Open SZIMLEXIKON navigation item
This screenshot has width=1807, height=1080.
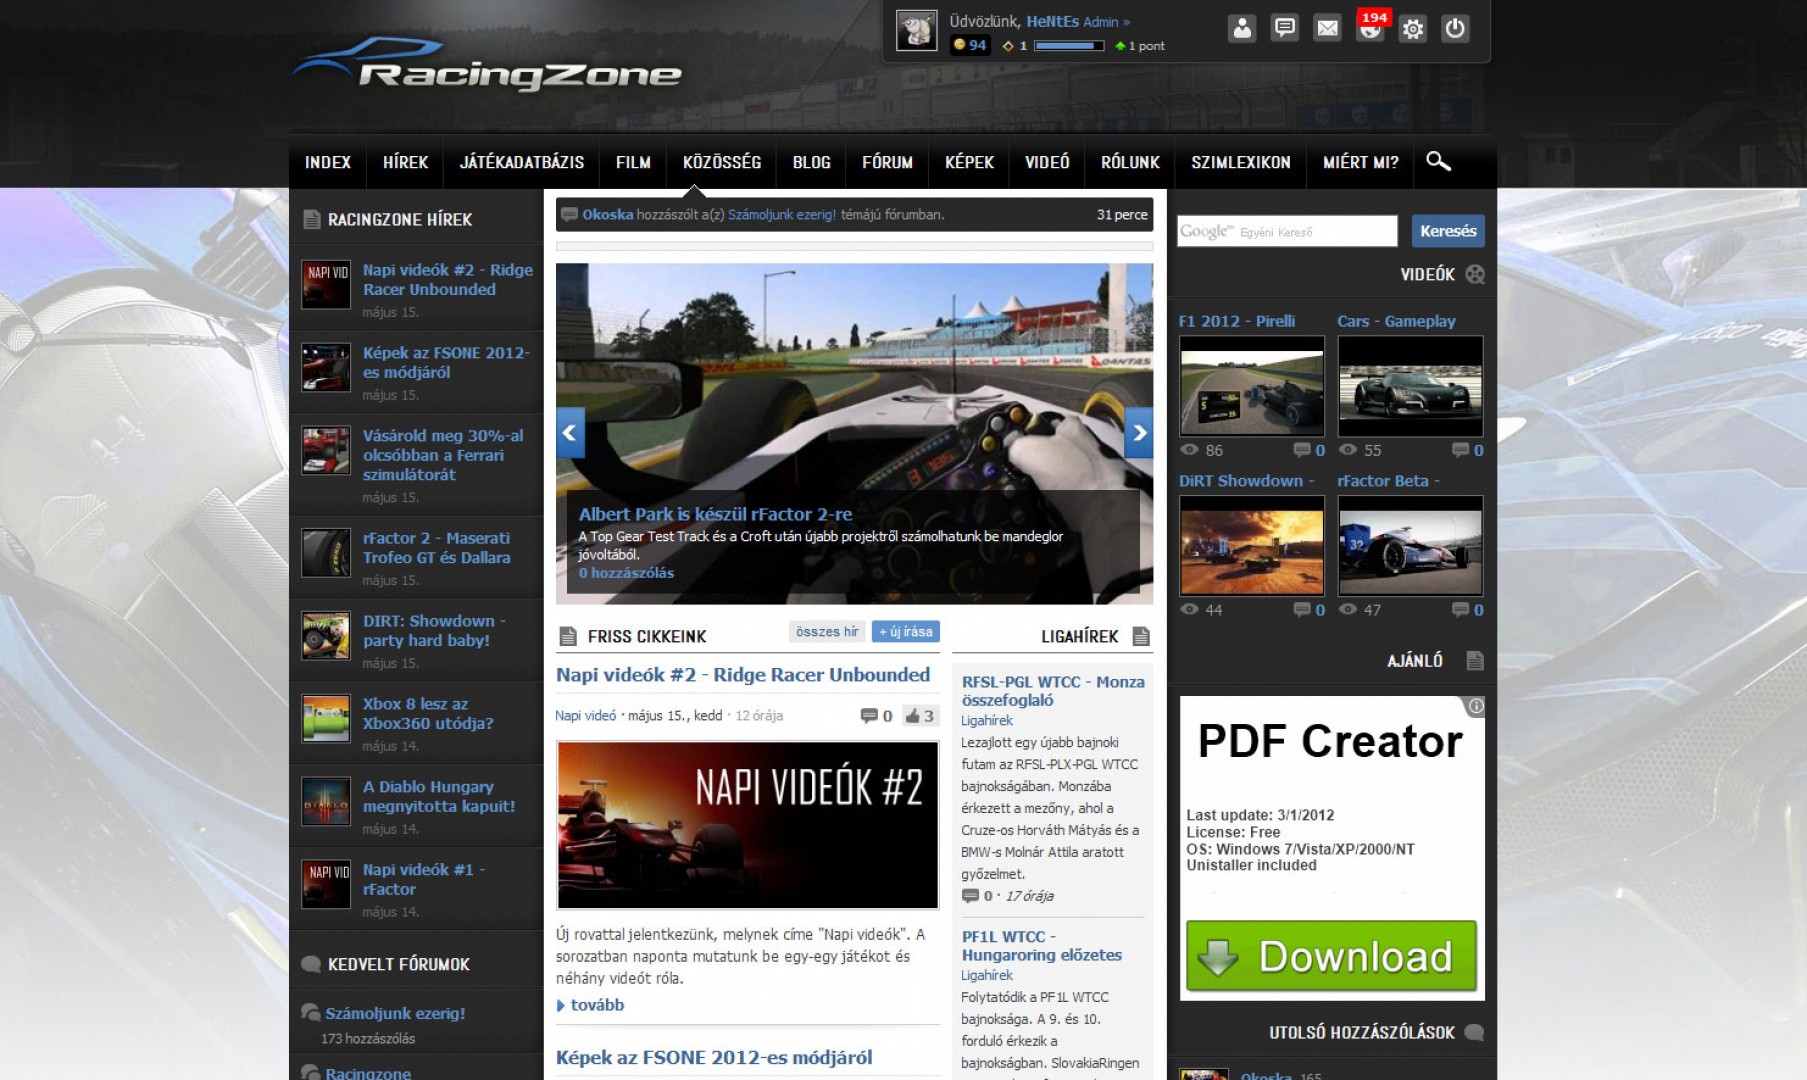tap(1241, 162)
